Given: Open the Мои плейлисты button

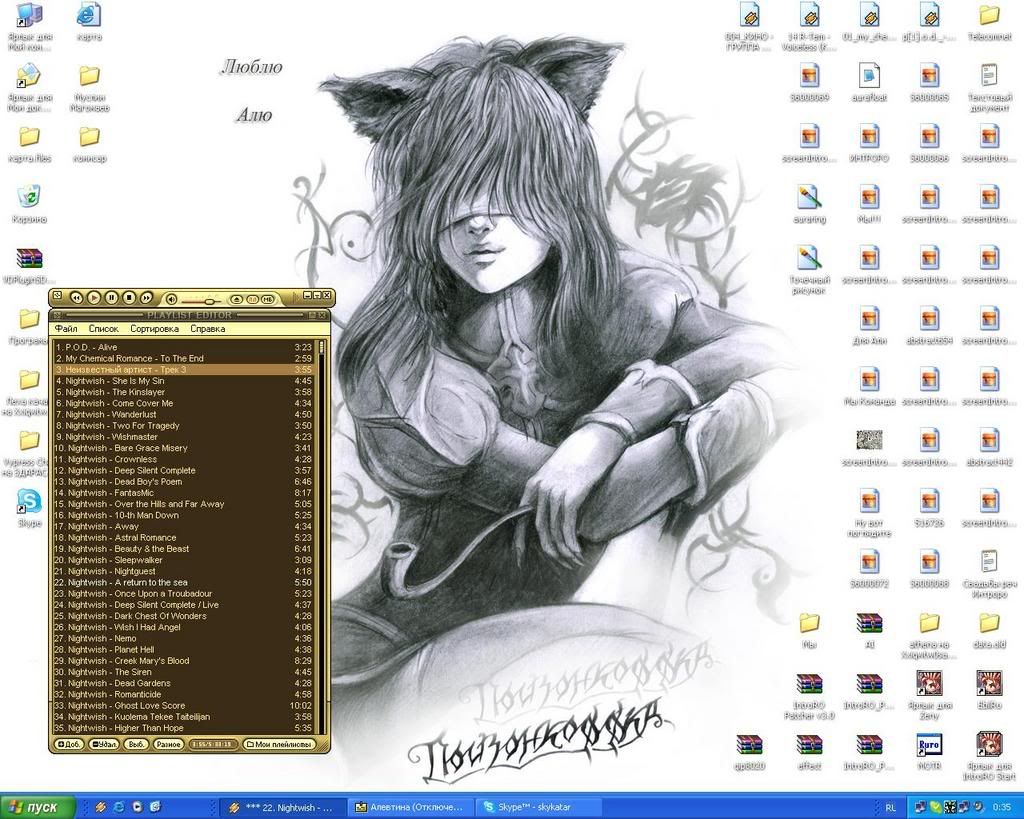Looking at the screenshot, I should coord(279,744).
